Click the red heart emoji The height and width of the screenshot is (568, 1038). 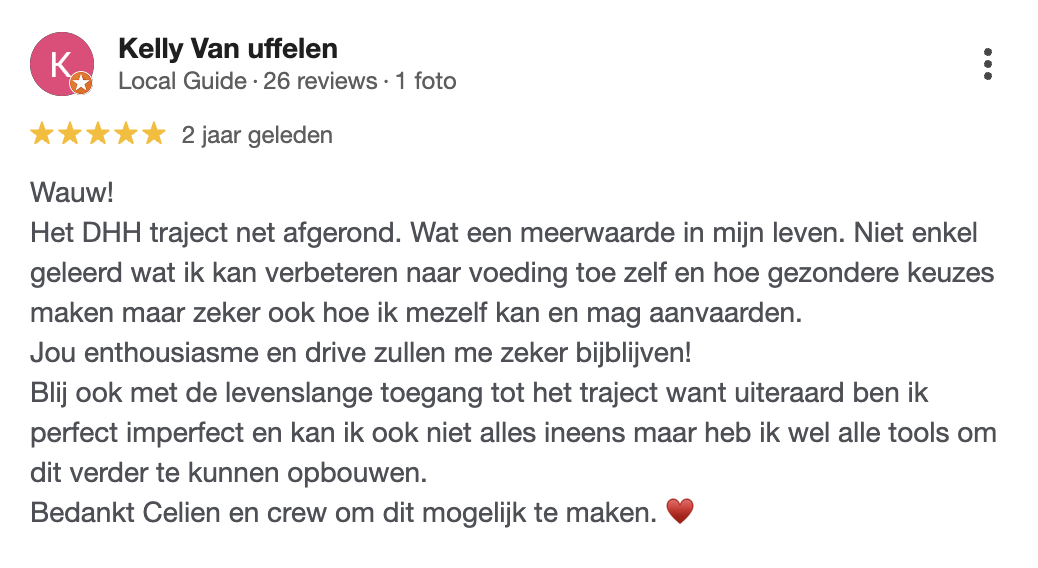[679, 513]
